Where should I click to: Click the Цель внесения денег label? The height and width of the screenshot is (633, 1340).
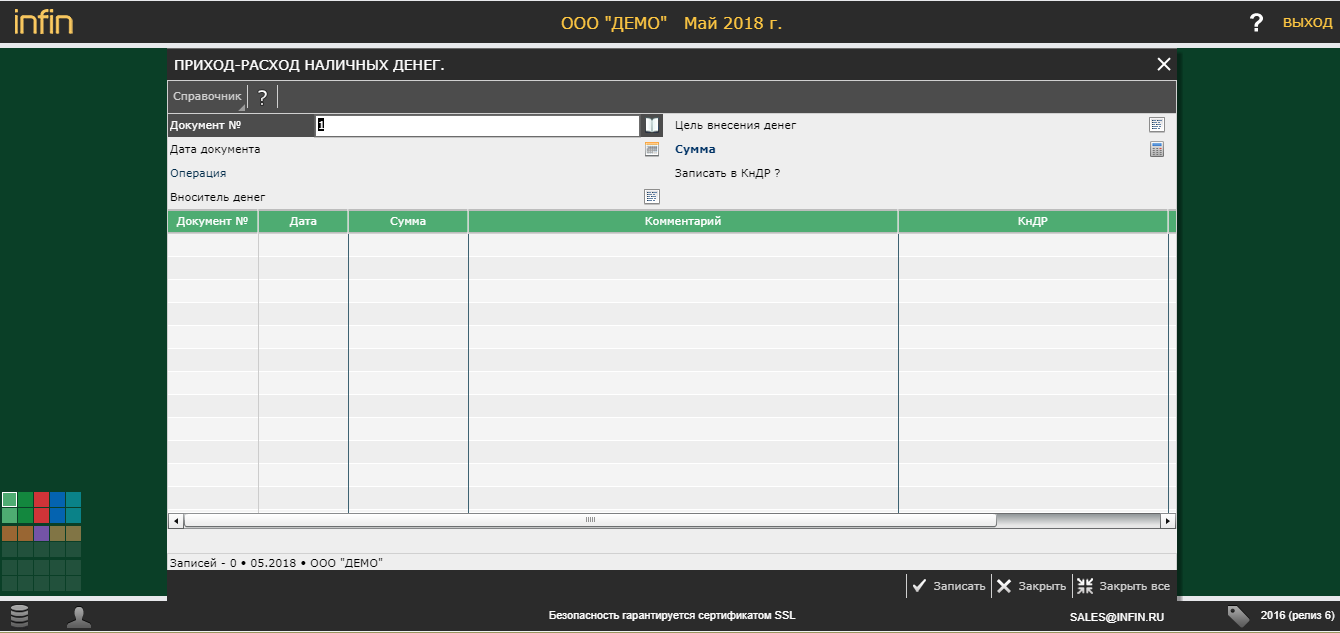point(735,125)
